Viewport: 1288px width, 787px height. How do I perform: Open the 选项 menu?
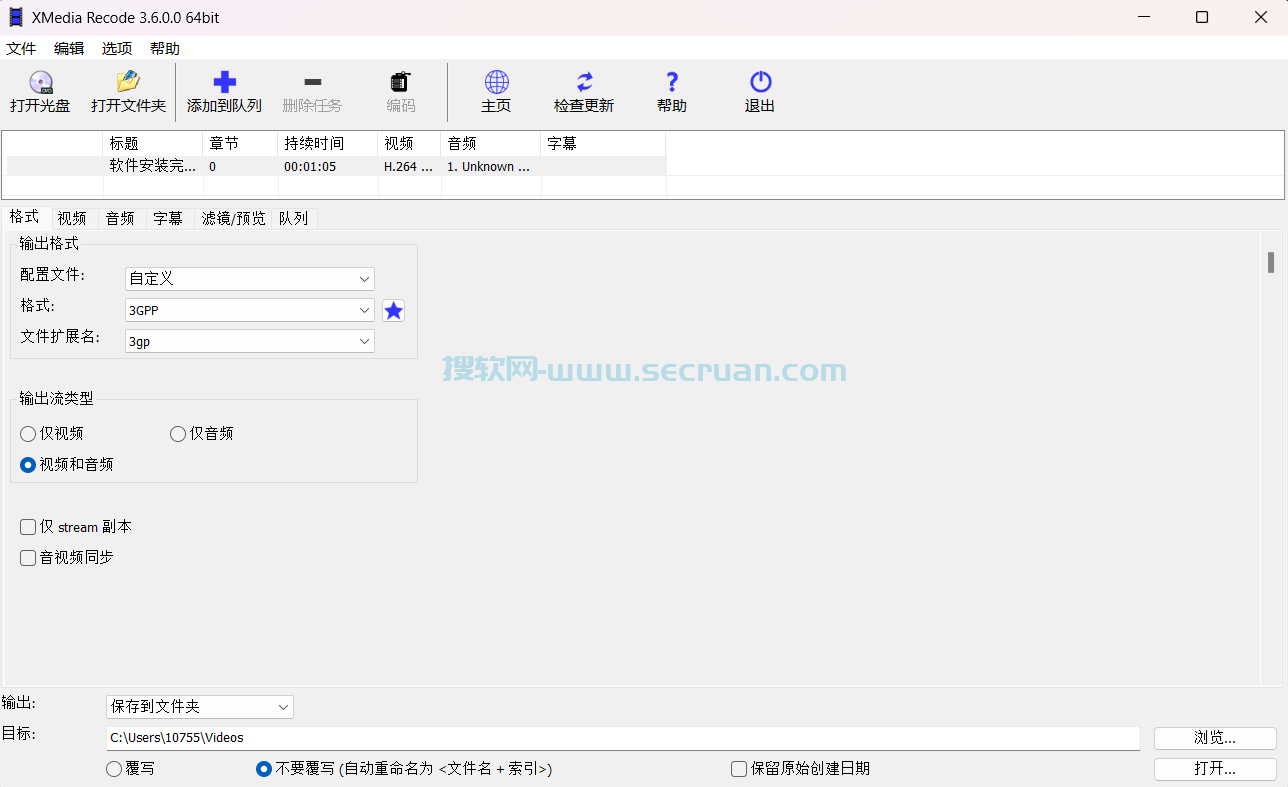117,48
